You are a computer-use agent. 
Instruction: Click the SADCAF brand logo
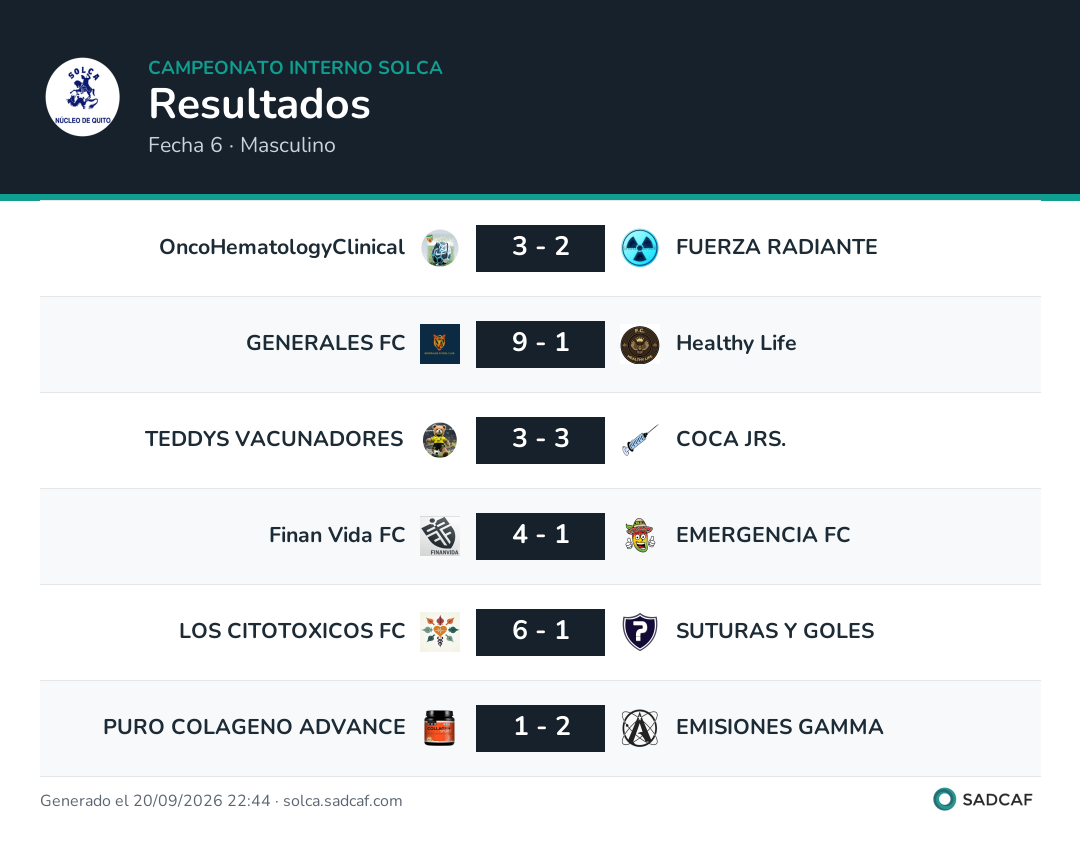(x=983, y=800)
